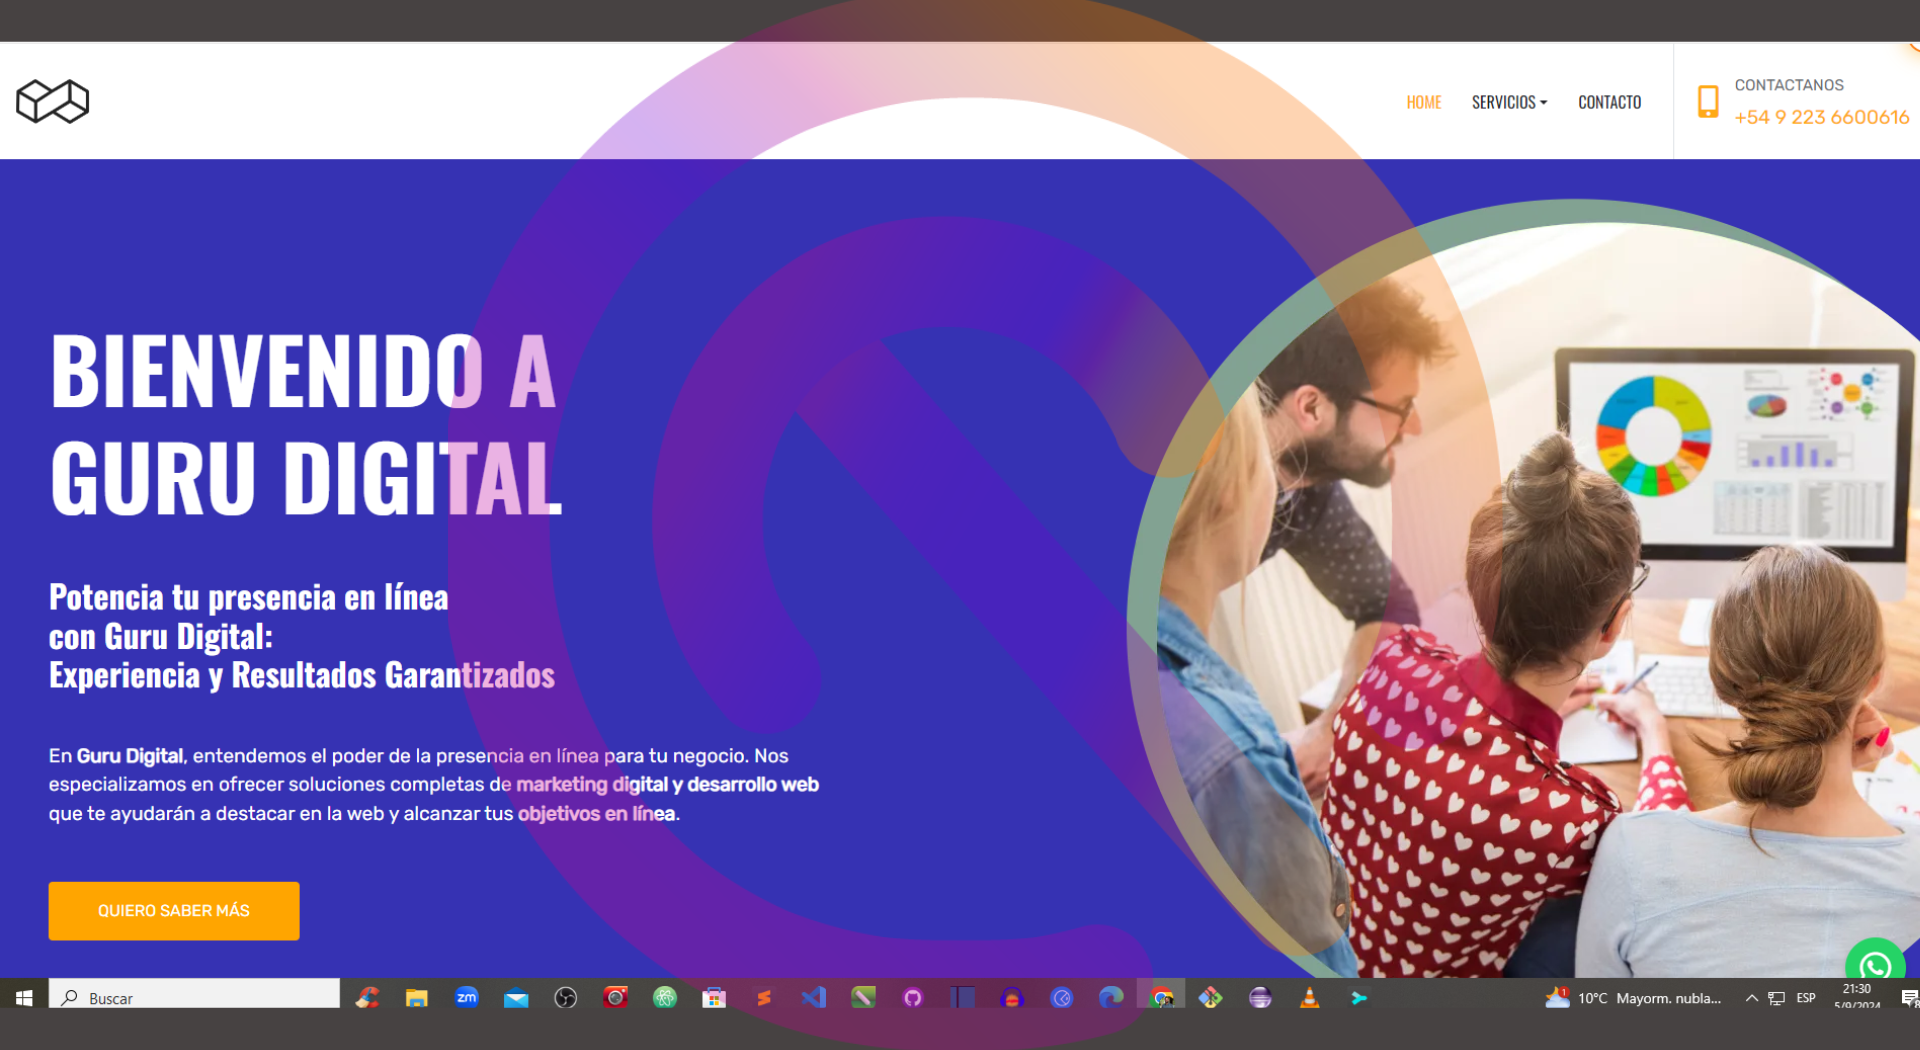Click the QUIERO SABER MÁS button
This screenshot has height=1050, width=1920.
pyautogui.click(x=173, y=910)
